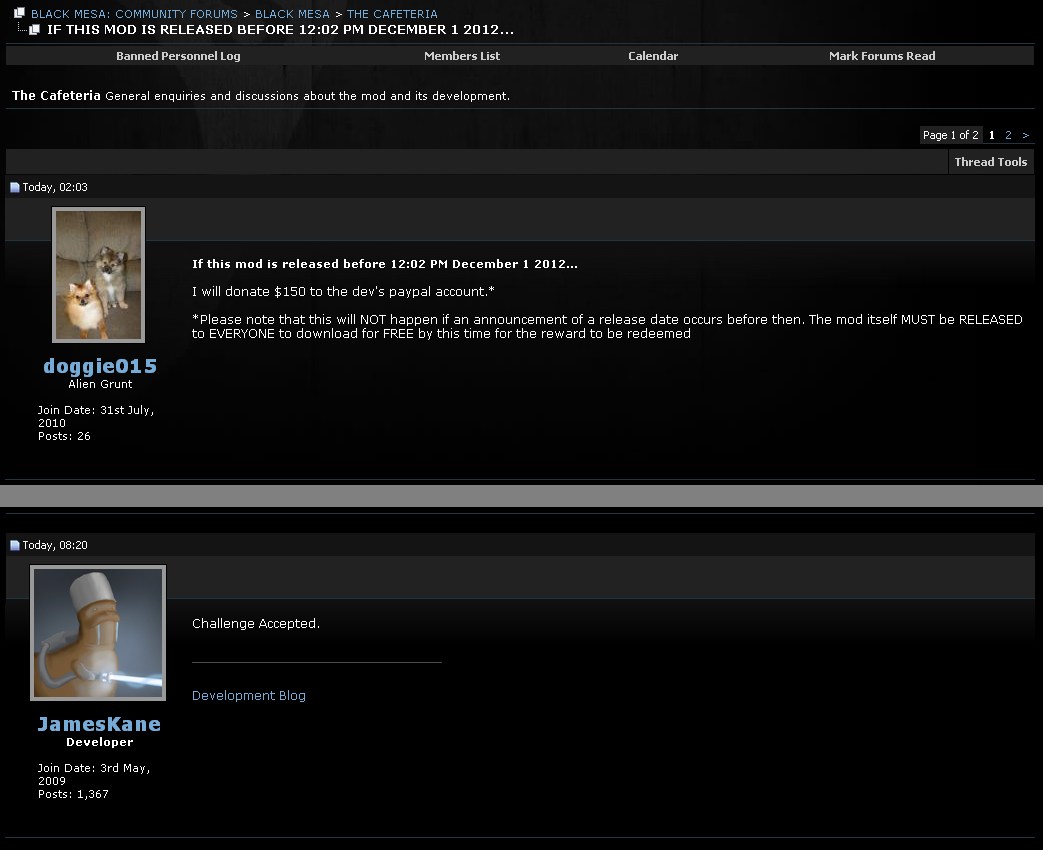1043x850 pixels.
Task: Jump to page 2 of the thread
Action: coord(1008,135)
